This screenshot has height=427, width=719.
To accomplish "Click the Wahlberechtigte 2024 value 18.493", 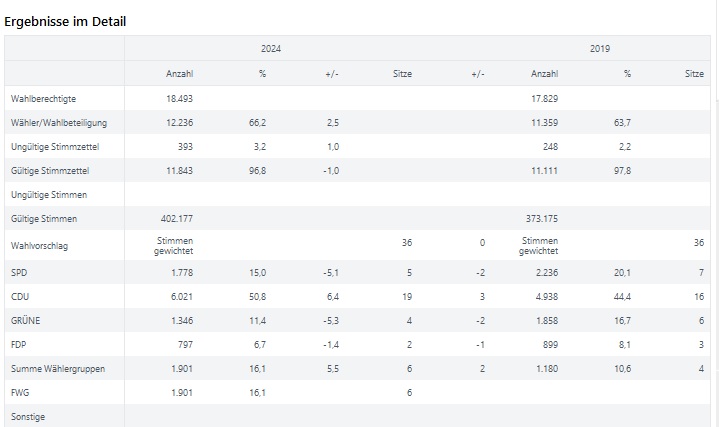I will pyautogui.click(x=179, y=99).
